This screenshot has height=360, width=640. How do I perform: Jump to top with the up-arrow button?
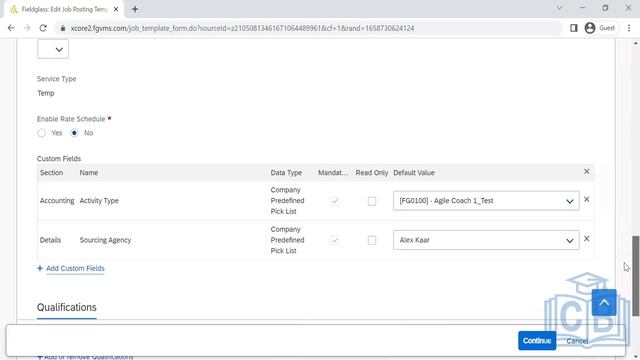pyautogui.click(x=604, y=302)
